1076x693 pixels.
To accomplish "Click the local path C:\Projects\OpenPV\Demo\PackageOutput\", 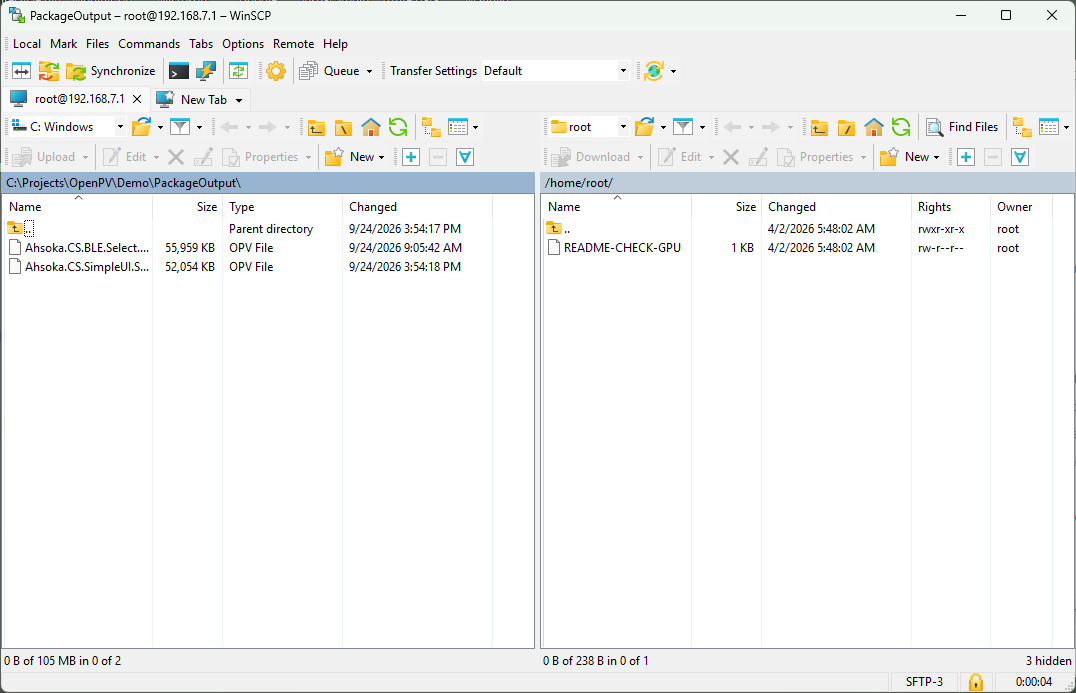I will (x=124, y=183).
